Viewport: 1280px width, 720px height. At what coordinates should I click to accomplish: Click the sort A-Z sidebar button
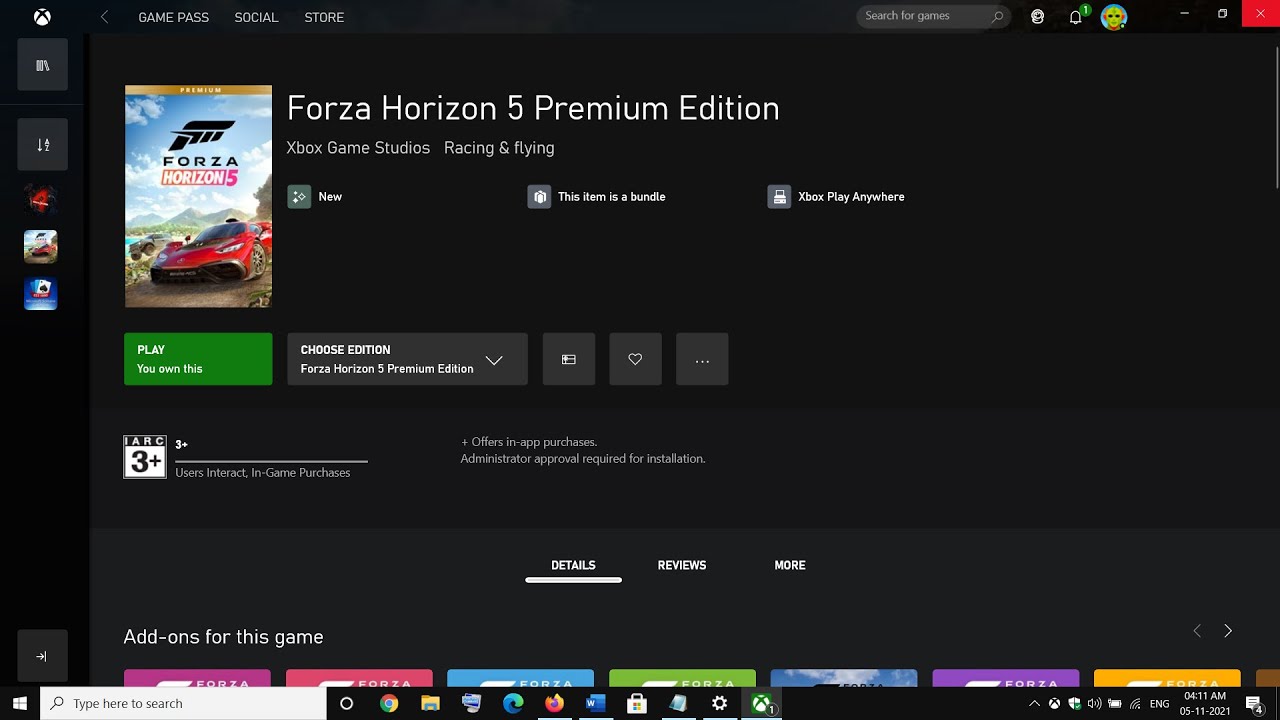point(42,144)
